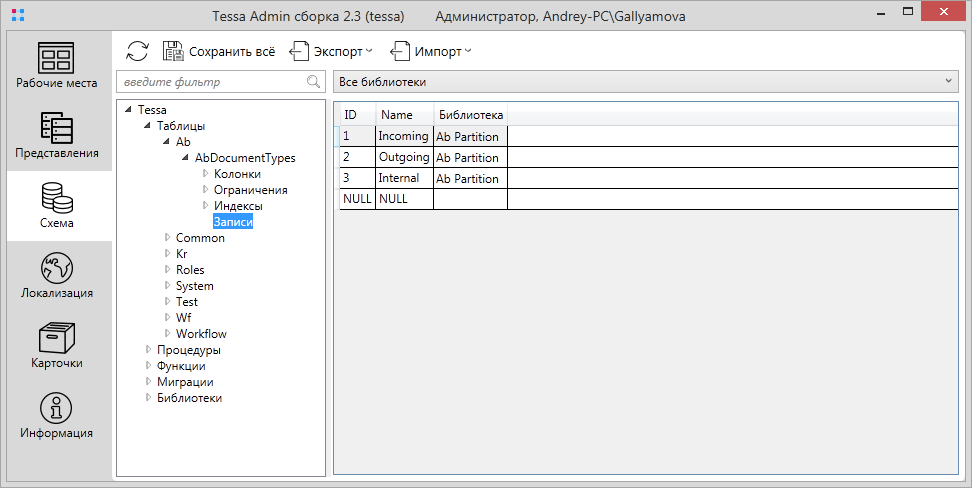Collapse the AbDocumentTypes tree node
The width and height of the screenshot is (972, 488).
[185, 158]
